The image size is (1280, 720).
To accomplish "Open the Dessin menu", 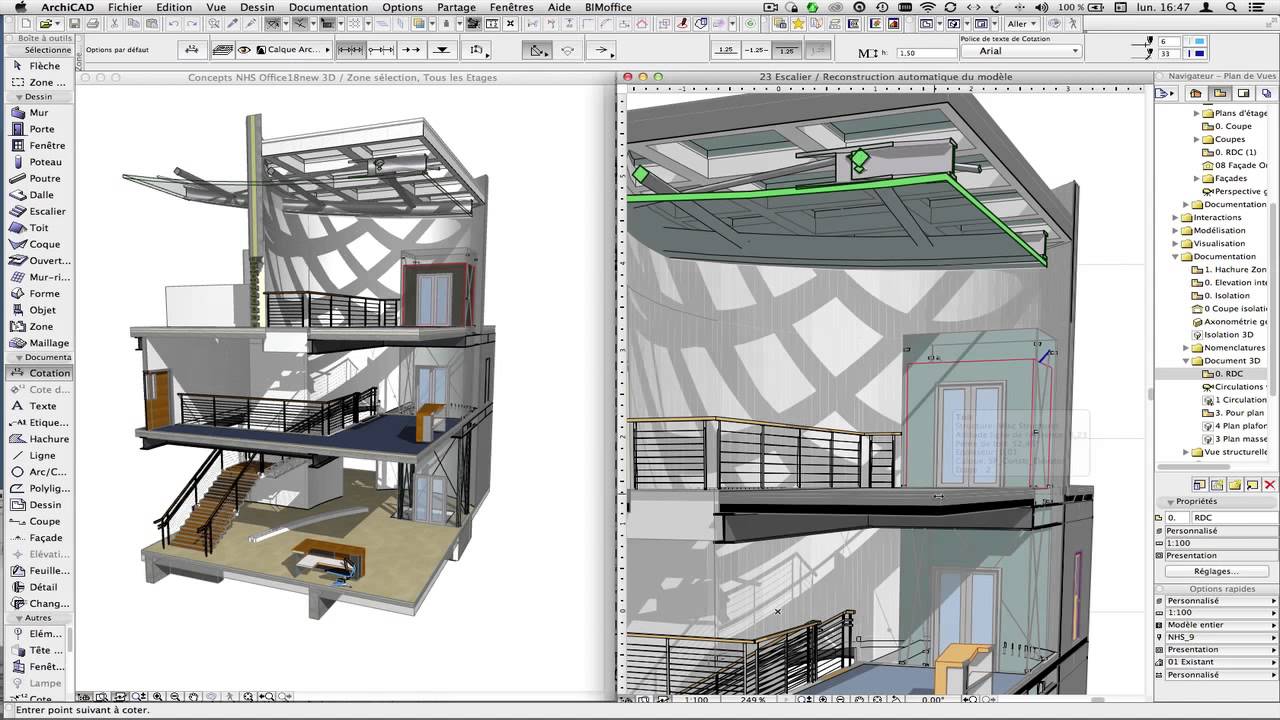I will pos(257,7).
